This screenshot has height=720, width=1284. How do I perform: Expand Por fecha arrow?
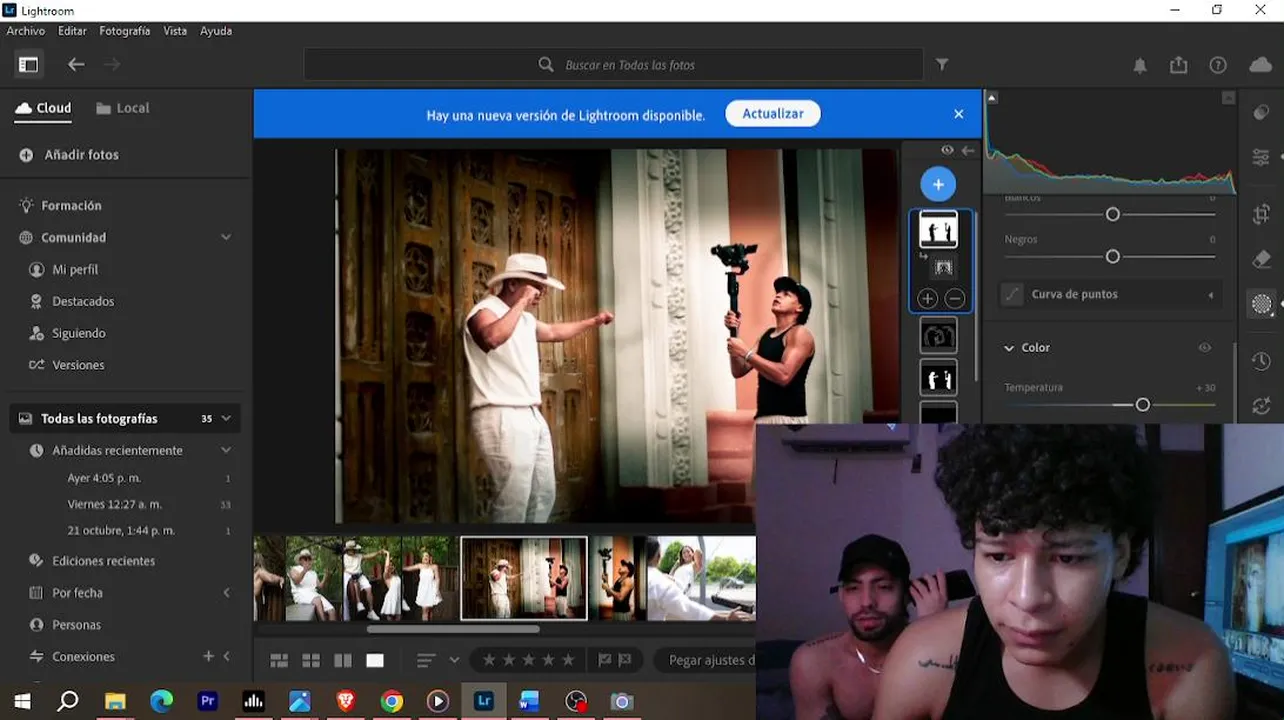[x=226, y=592]
